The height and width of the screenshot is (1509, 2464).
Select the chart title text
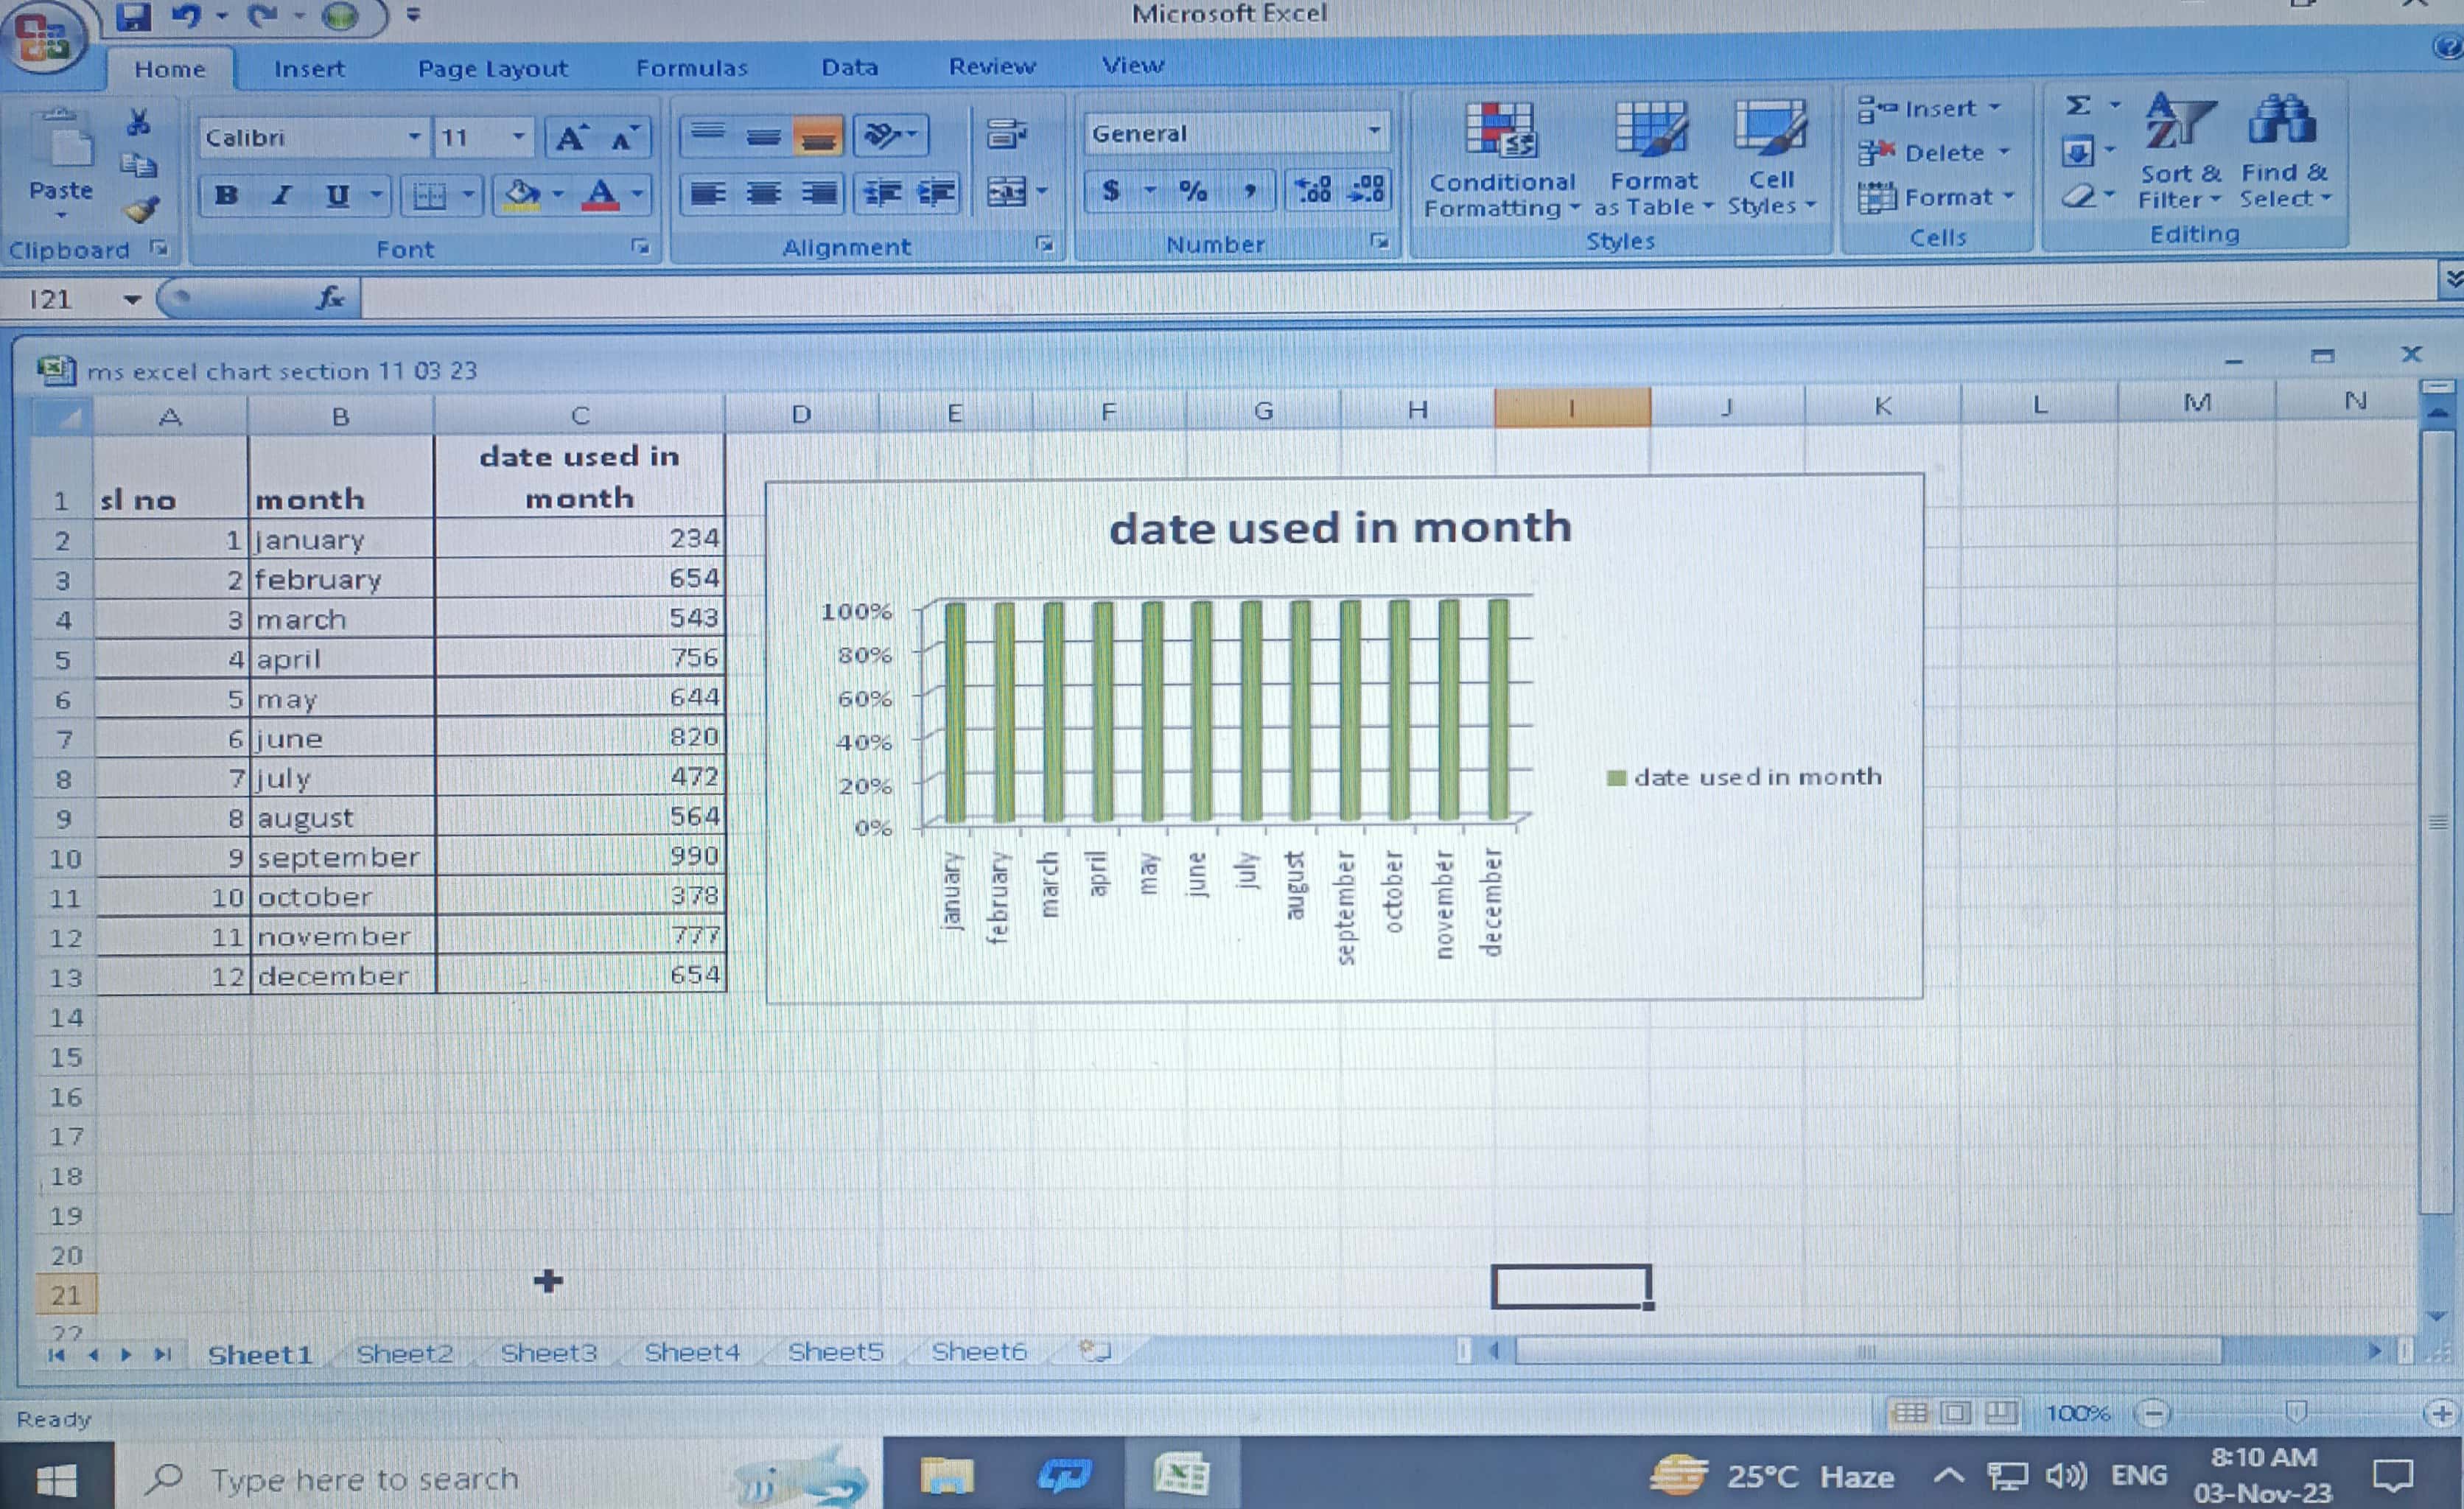tap(1340, 528)
